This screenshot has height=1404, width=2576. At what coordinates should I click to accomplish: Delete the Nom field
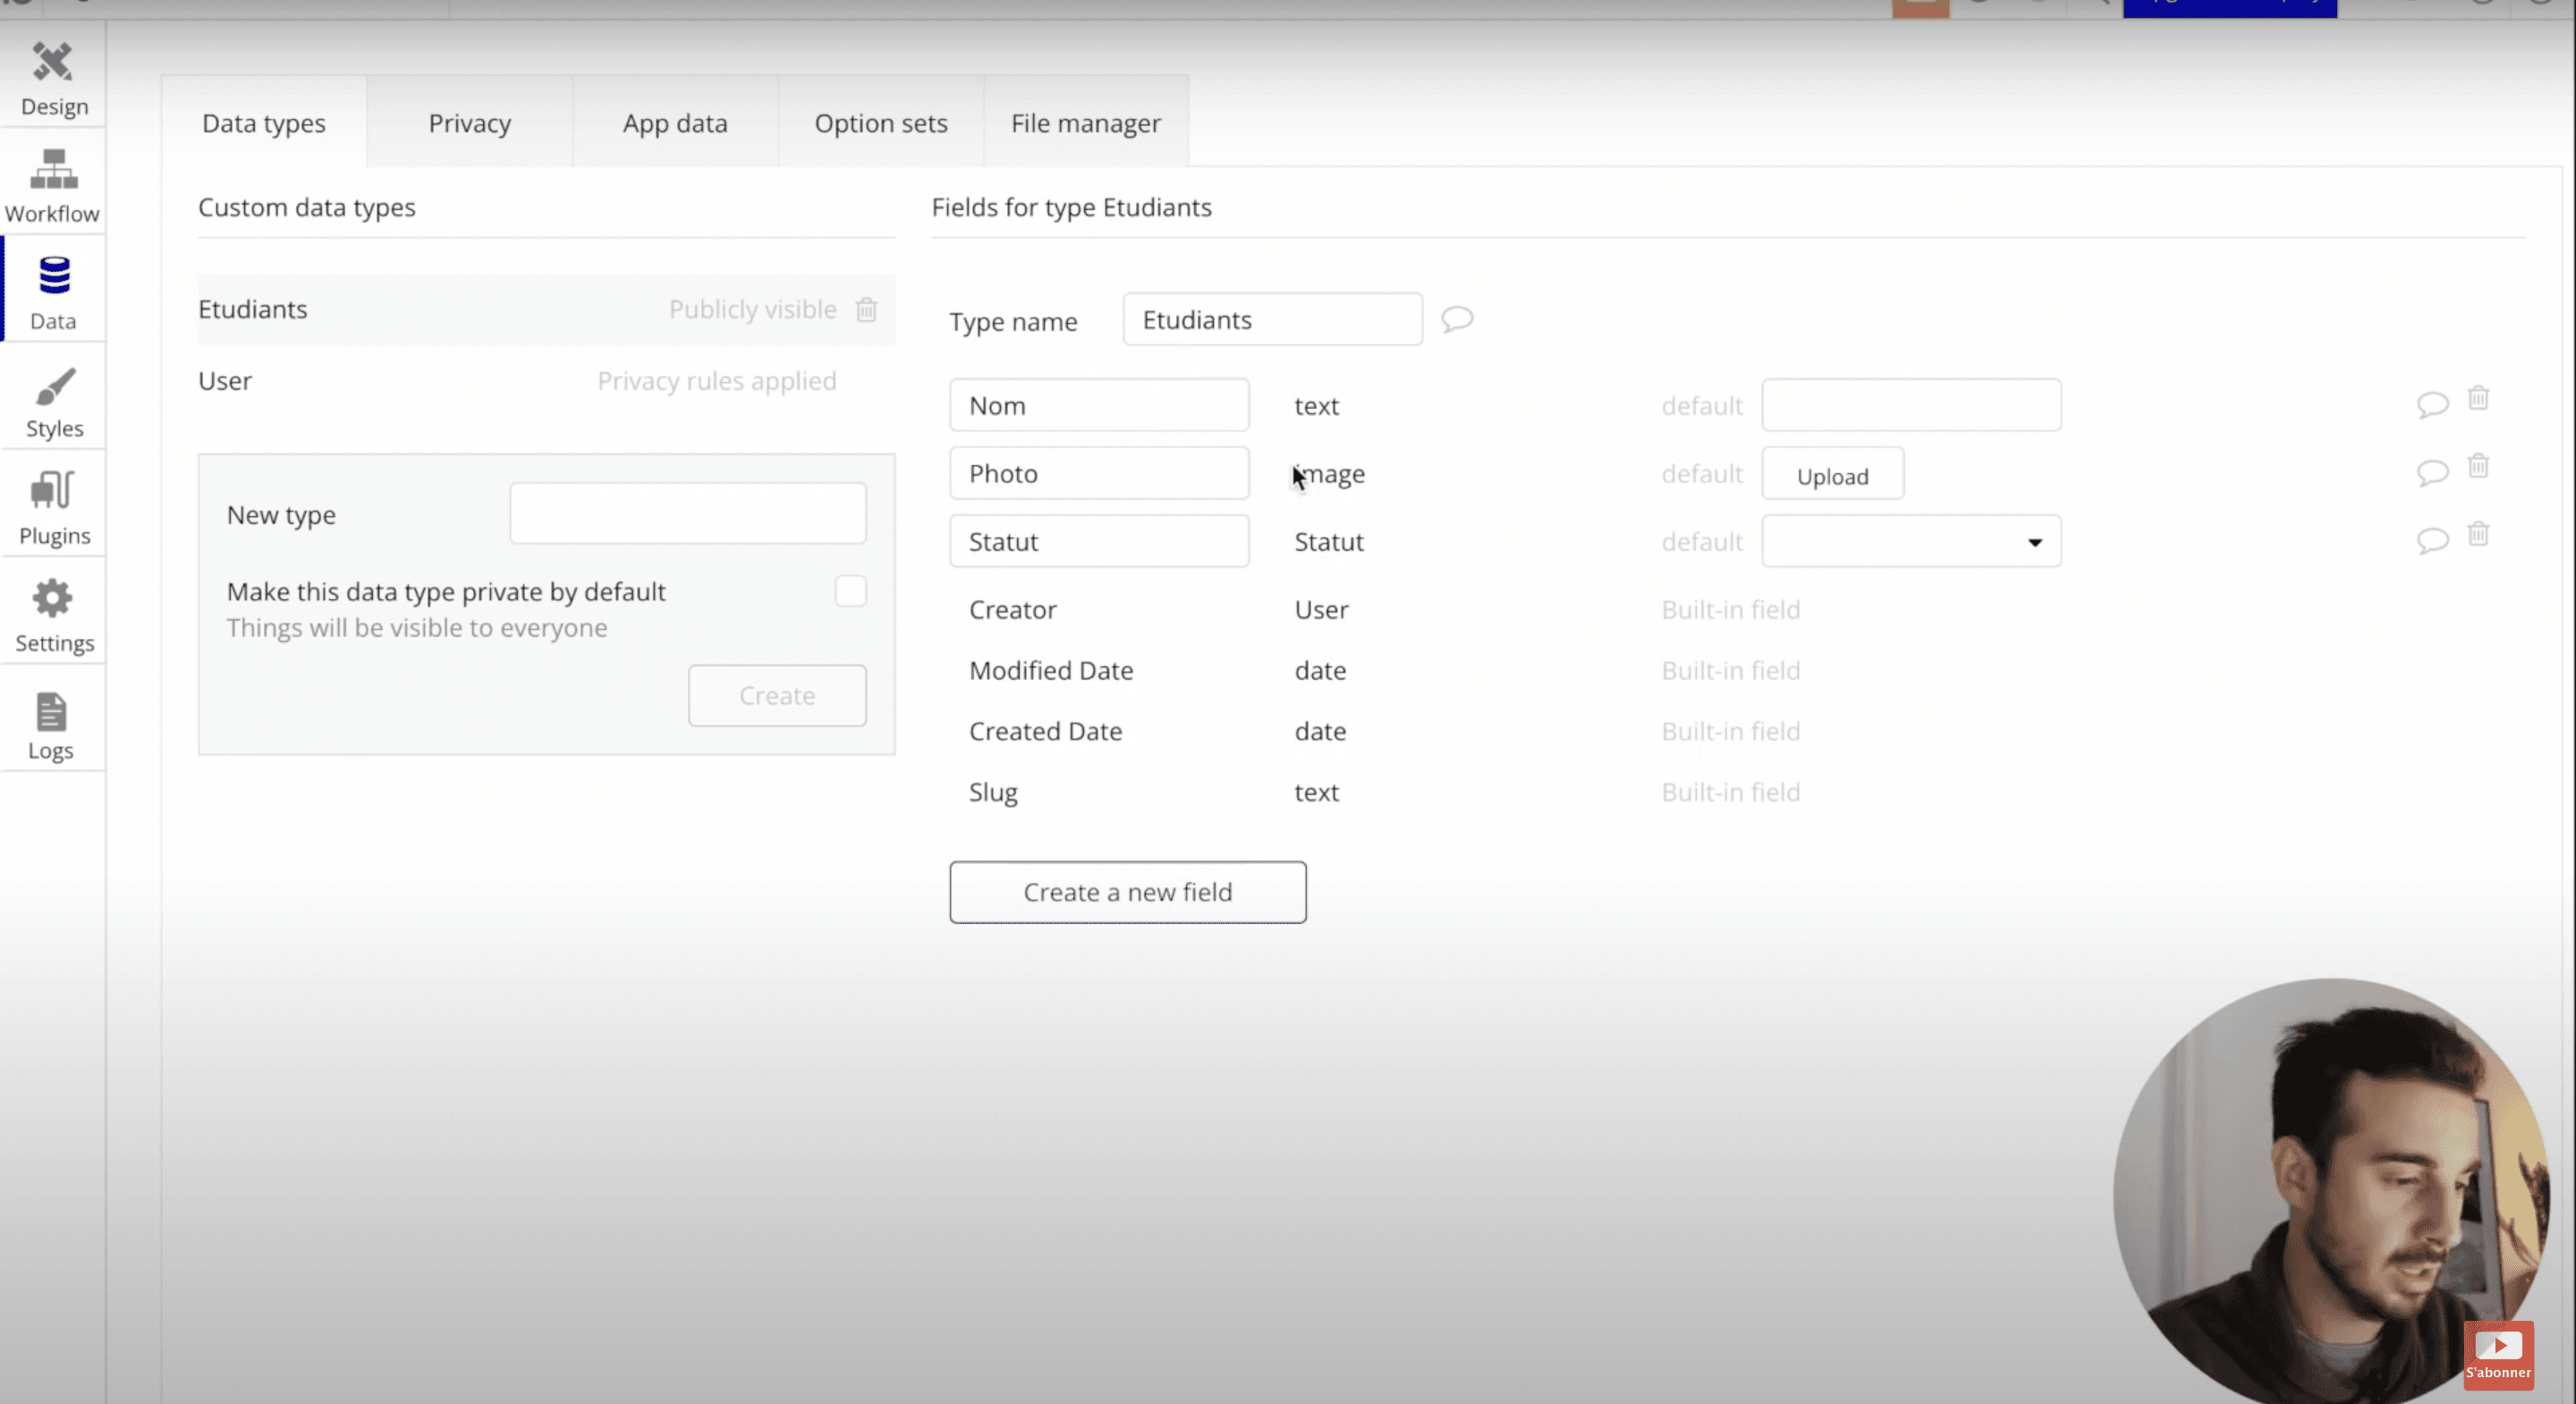2477,398
